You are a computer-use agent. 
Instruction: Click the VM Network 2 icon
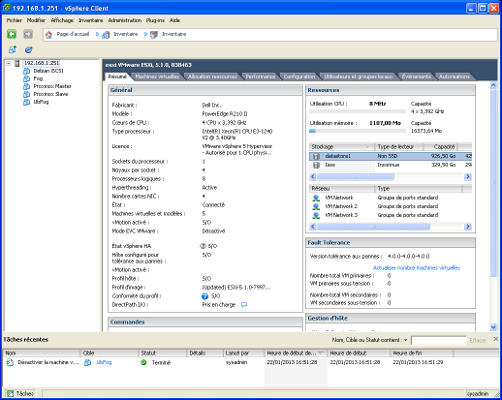coord(316,207)
